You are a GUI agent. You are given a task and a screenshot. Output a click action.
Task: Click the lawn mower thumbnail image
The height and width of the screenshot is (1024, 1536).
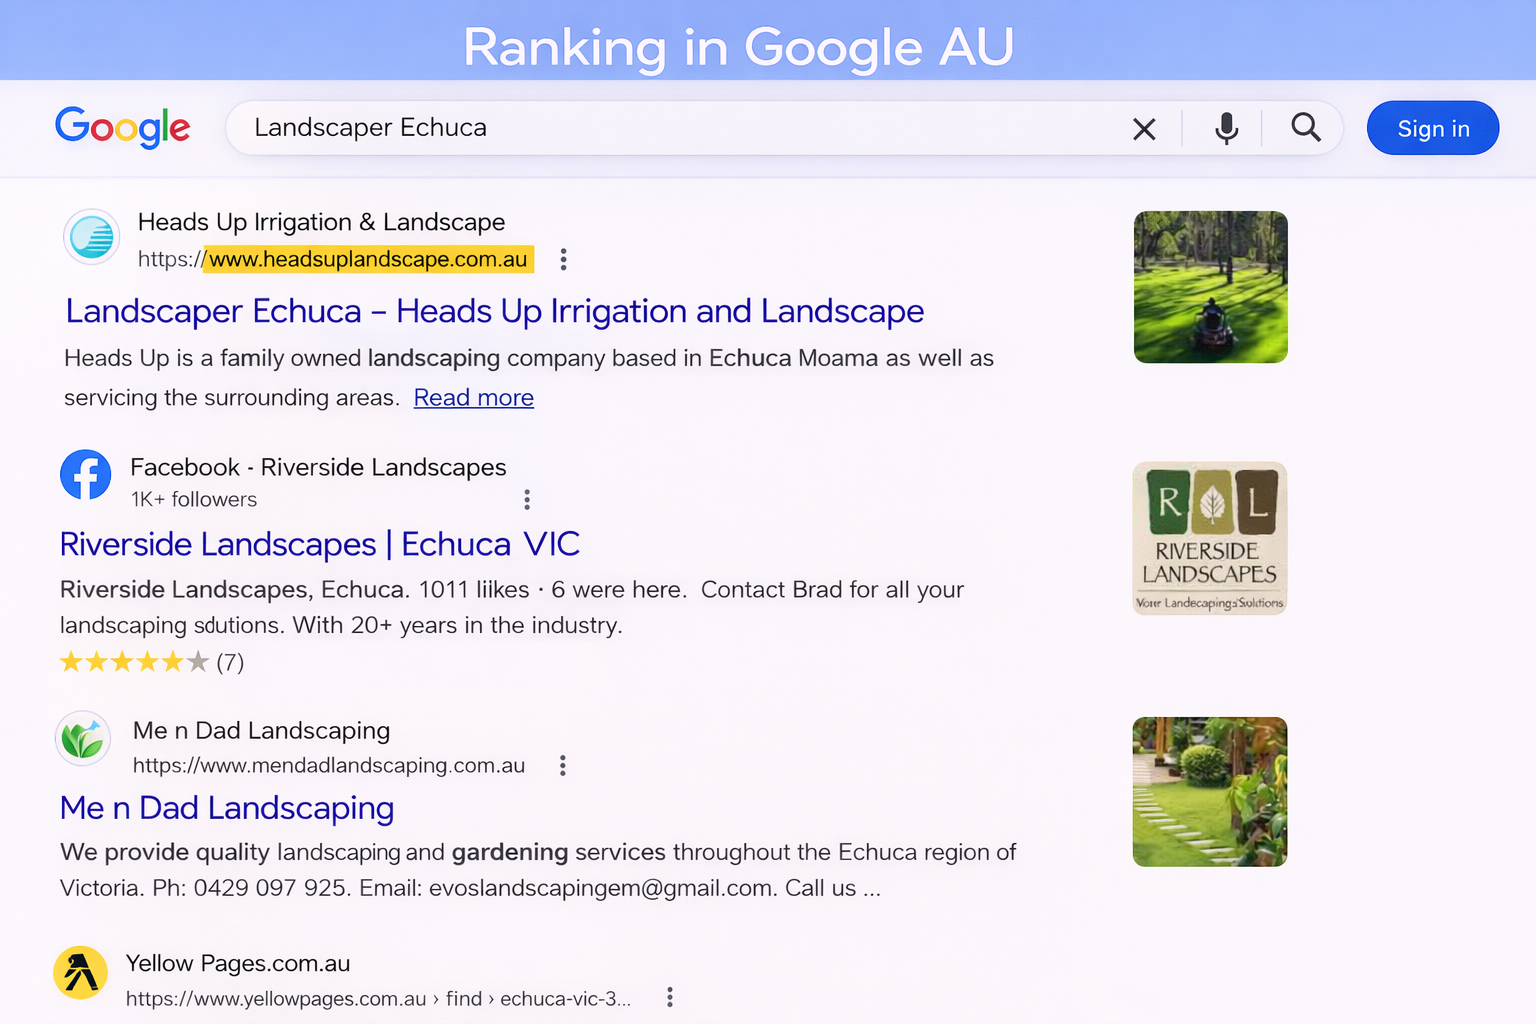[x=1210, y=287]
